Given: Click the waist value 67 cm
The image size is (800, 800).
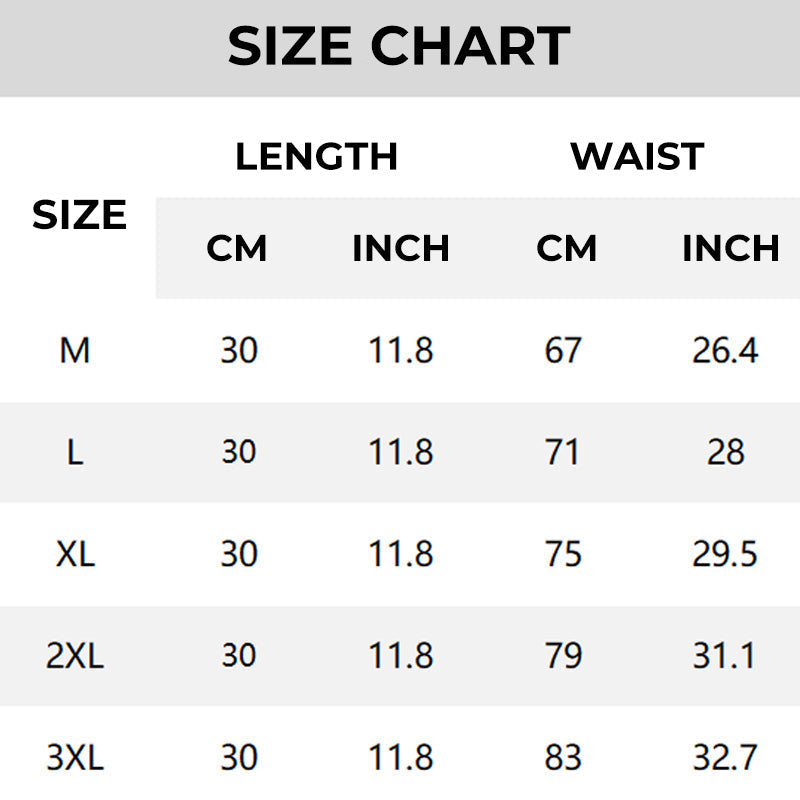Looking at the screenshot, I should tap(563, 350).
